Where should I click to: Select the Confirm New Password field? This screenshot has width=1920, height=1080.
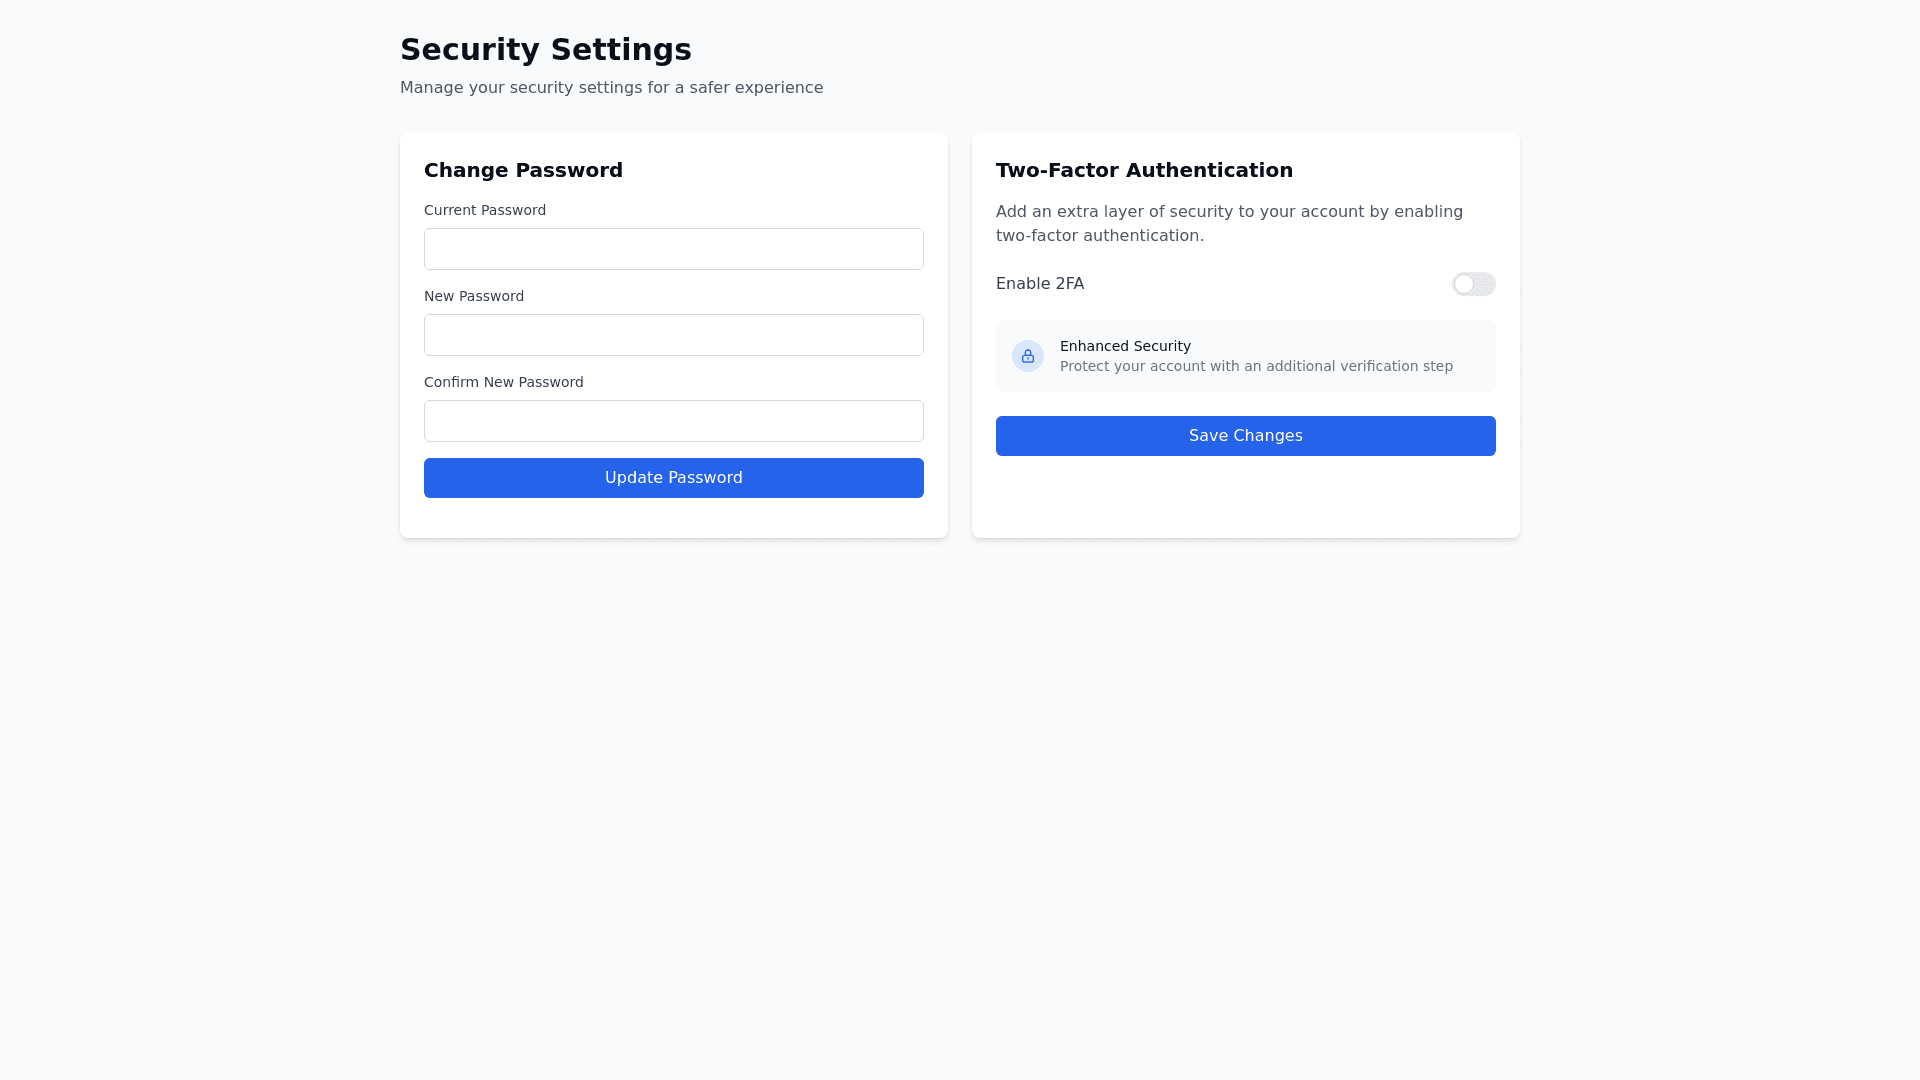point(673,421)
